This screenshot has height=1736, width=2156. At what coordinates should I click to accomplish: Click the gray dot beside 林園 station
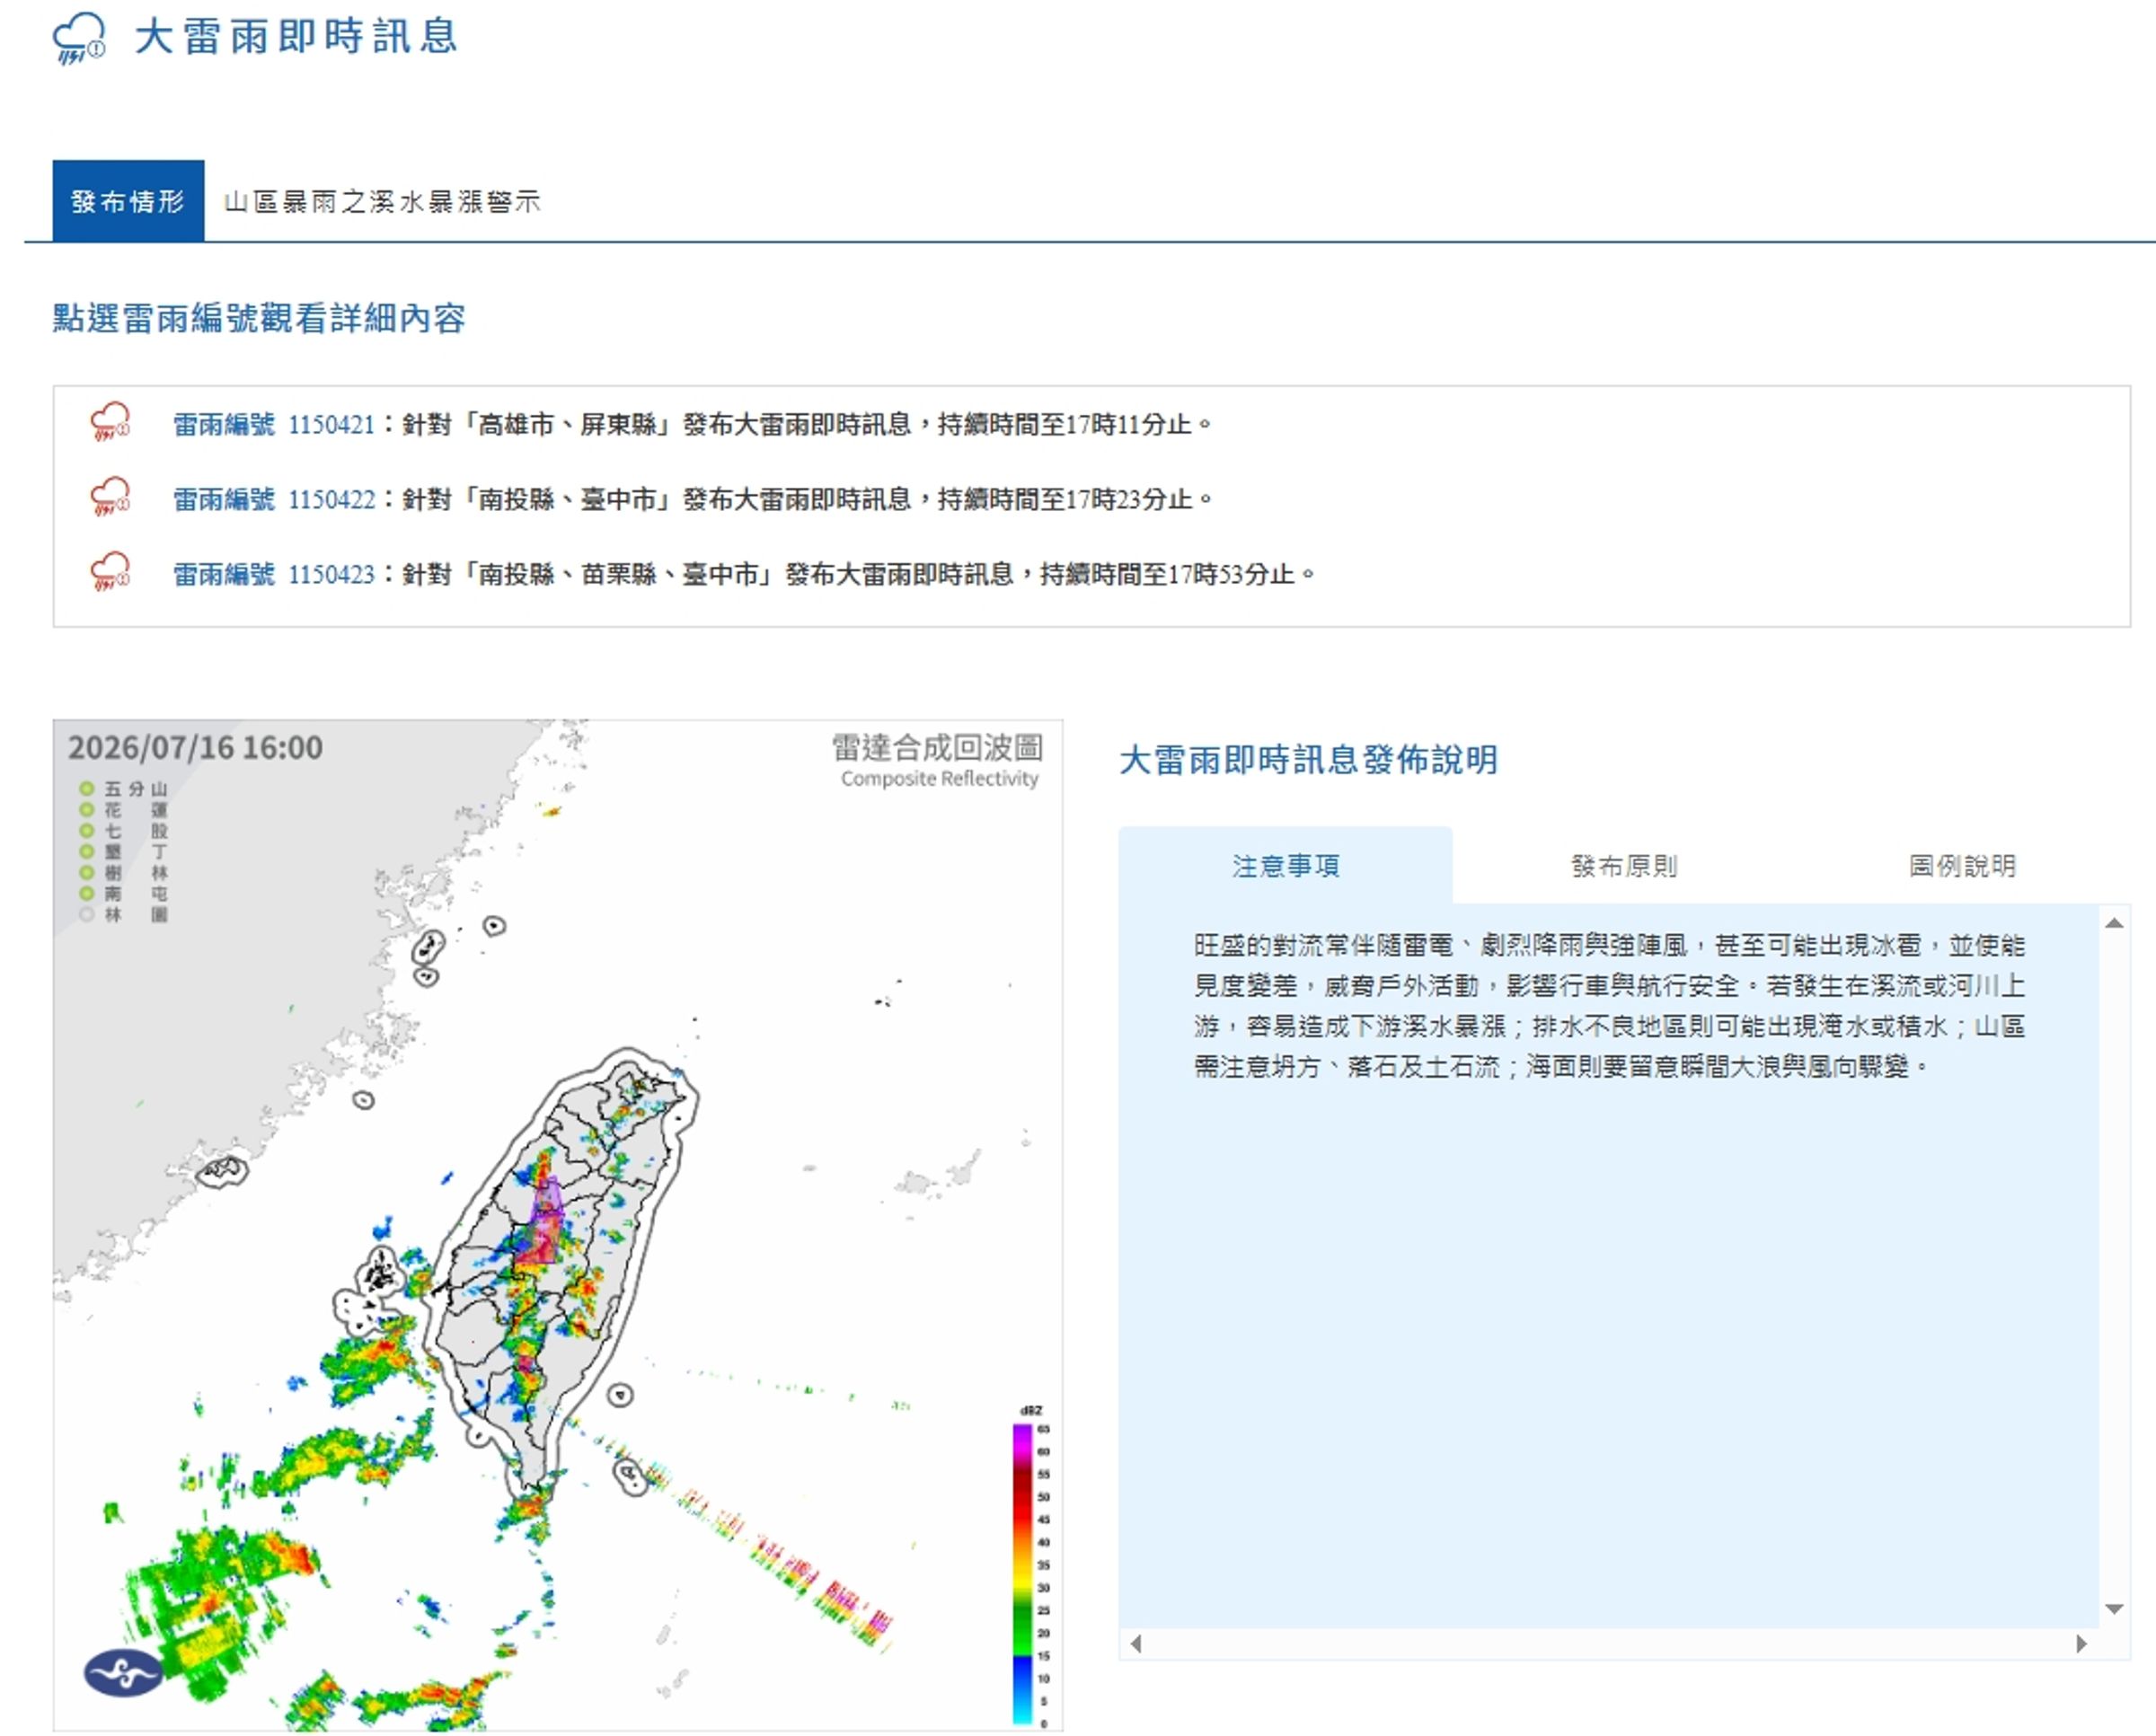pyautogui.click(x=87, y=914)
